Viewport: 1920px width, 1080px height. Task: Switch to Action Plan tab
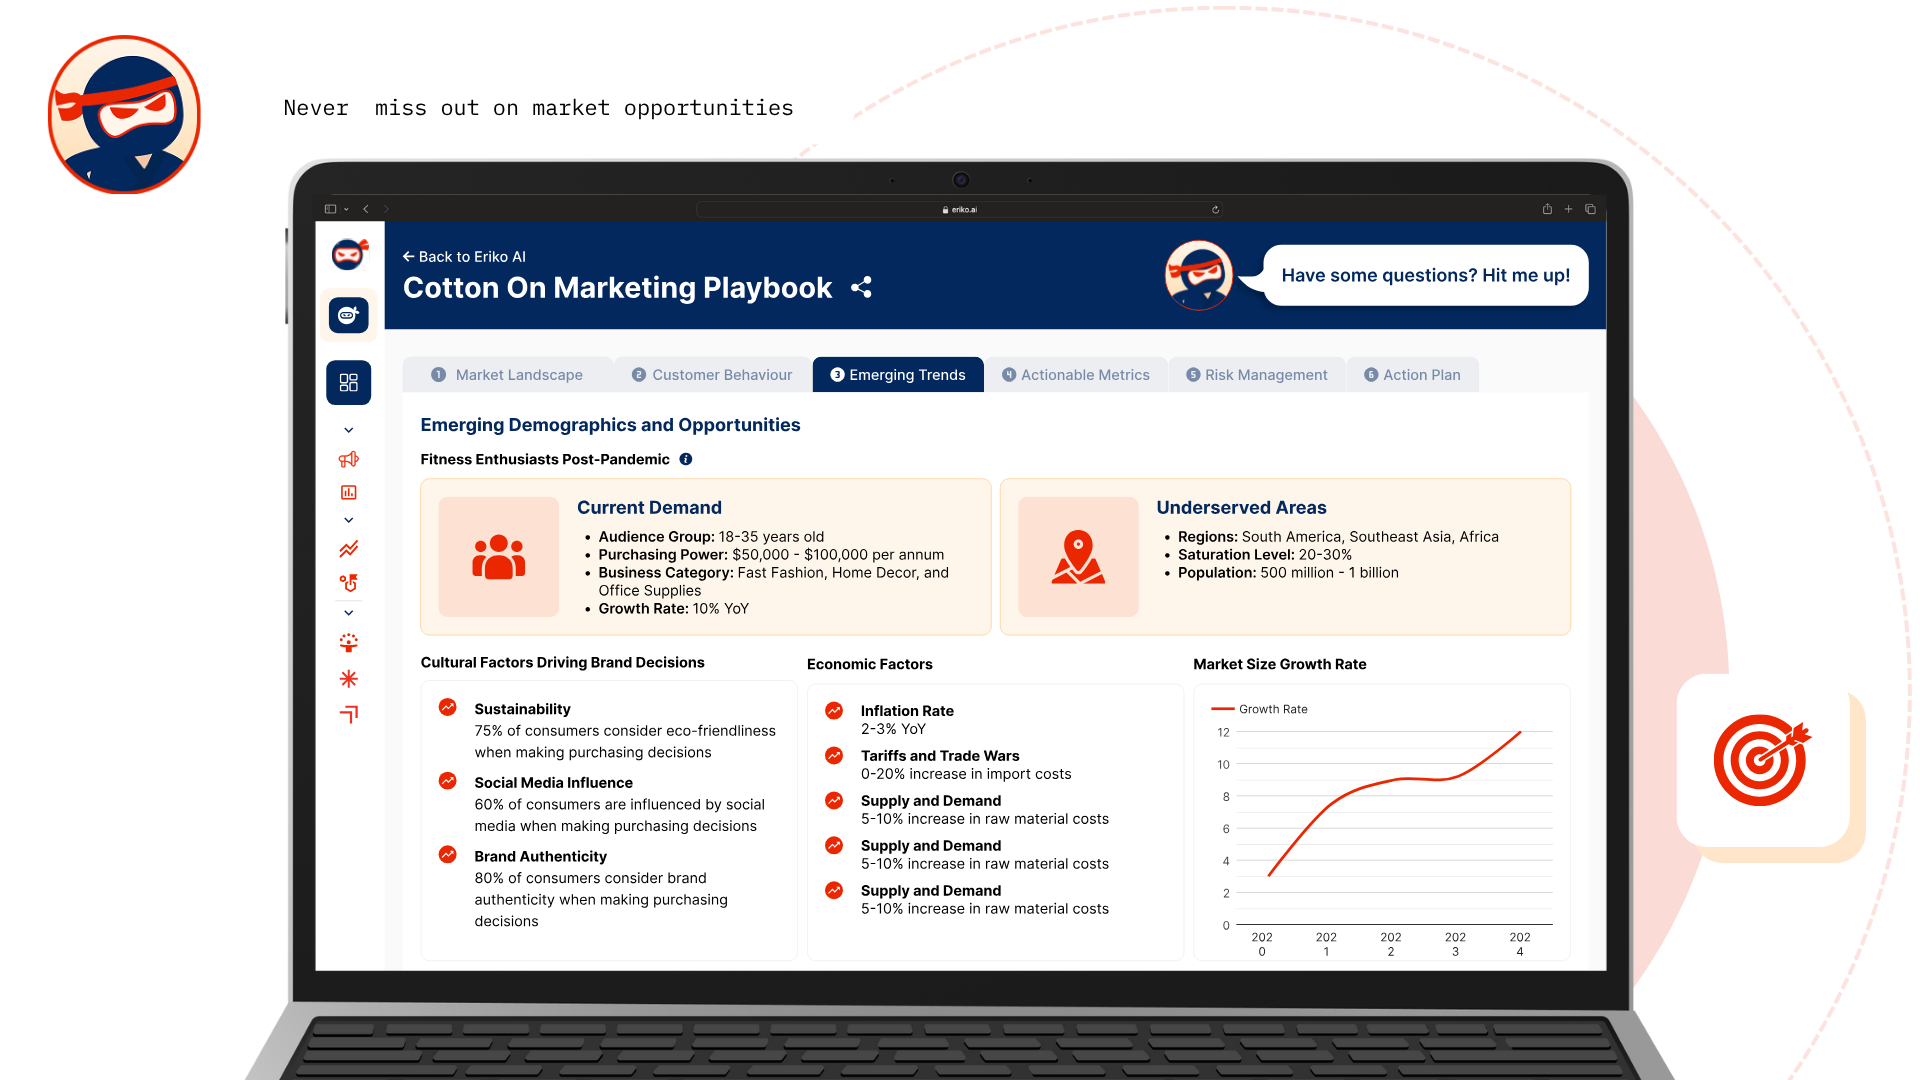point(1412,375)
